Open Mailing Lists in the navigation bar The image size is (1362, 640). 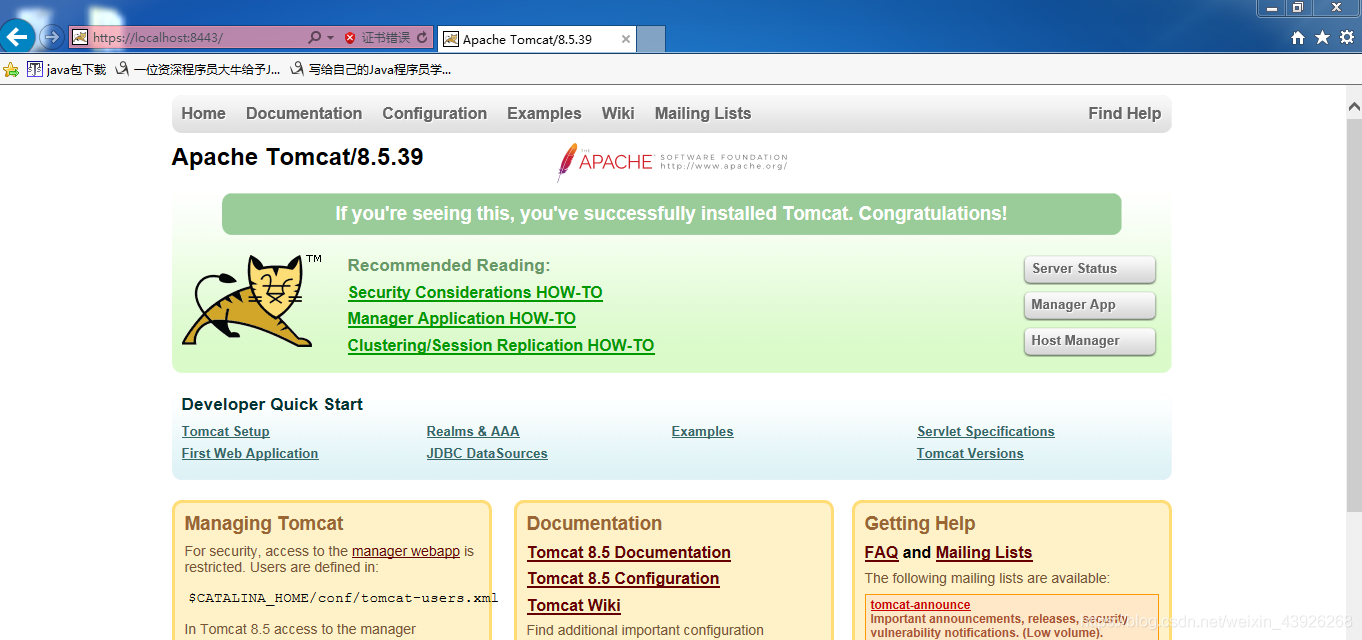click(703, 113)
